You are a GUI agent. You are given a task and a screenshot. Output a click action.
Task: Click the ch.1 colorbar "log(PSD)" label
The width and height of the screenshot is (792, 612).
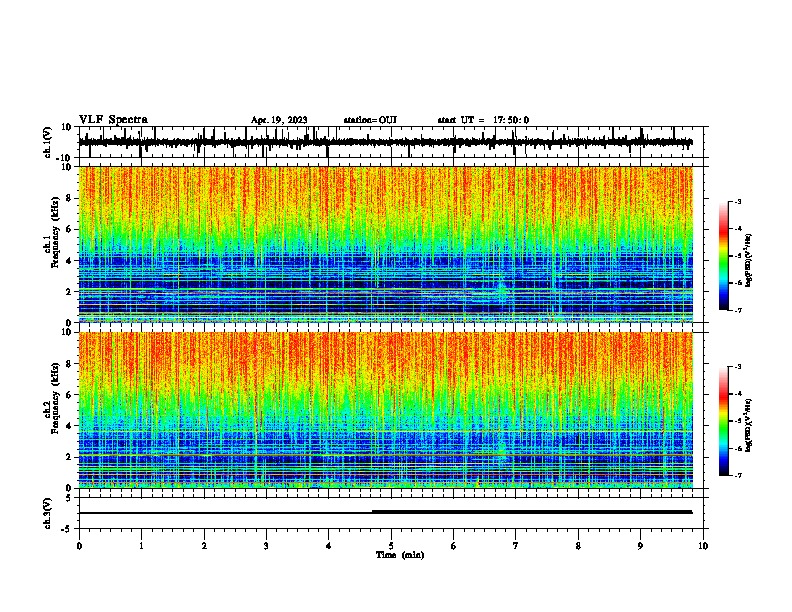(748, 260)
